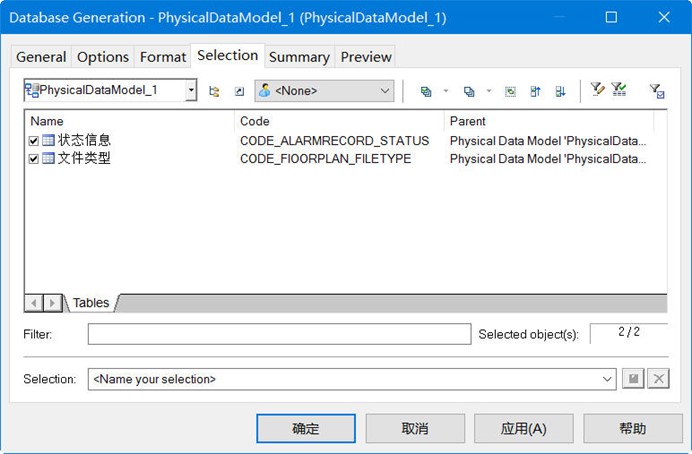Click the Deselect All icon
The image size is (692, 454).
pyautogui.click(x=469, y=91)
